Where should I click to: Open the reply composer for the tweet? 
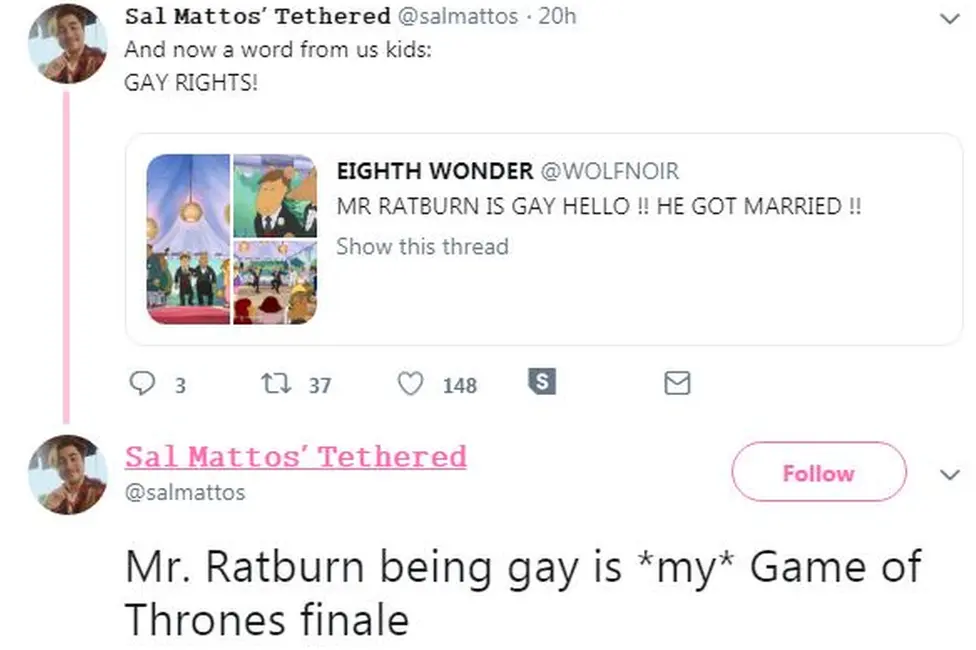click(x=144, y=383)
